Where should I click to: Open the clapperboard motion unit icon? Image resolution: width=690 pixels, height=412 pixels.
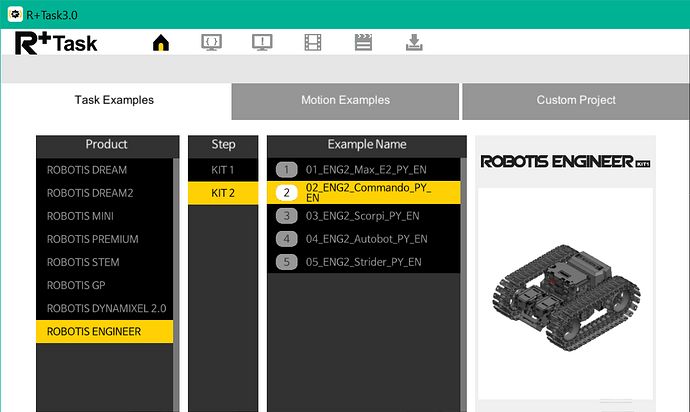[x=363, y=43]
